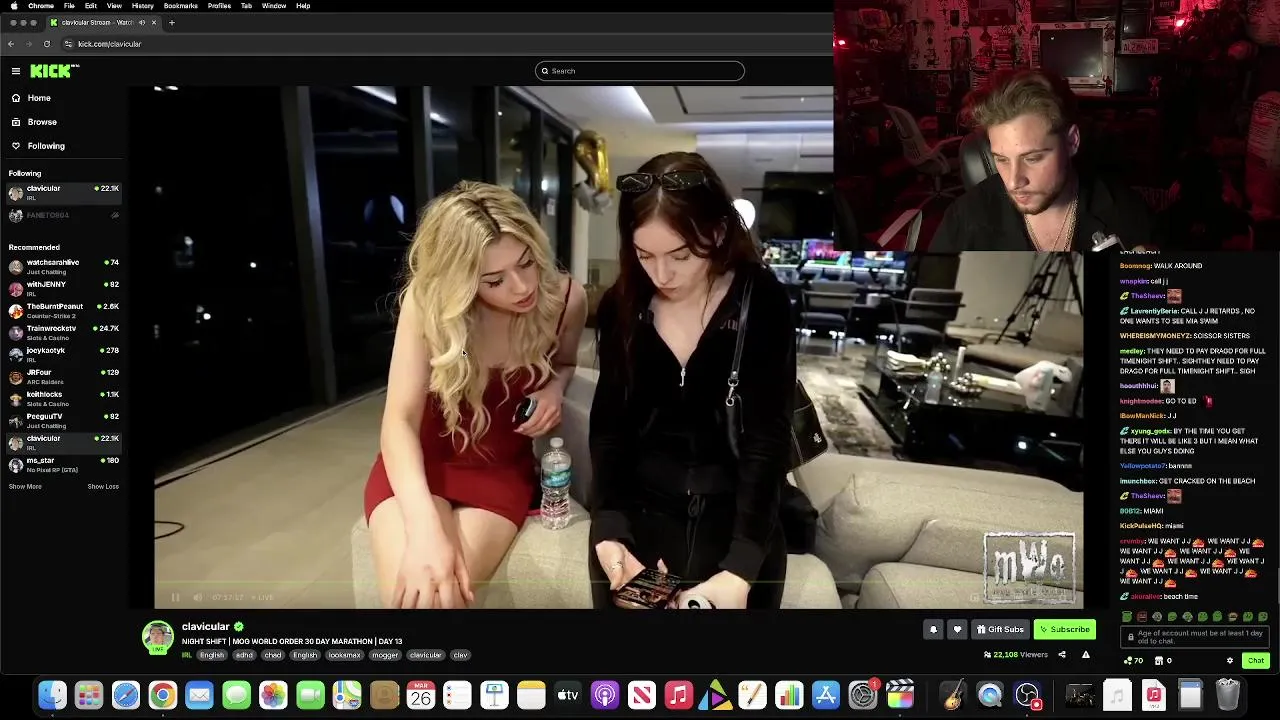Click the Kick search field
This screenshot has height=720, width=1280.
tap(640, 71)
